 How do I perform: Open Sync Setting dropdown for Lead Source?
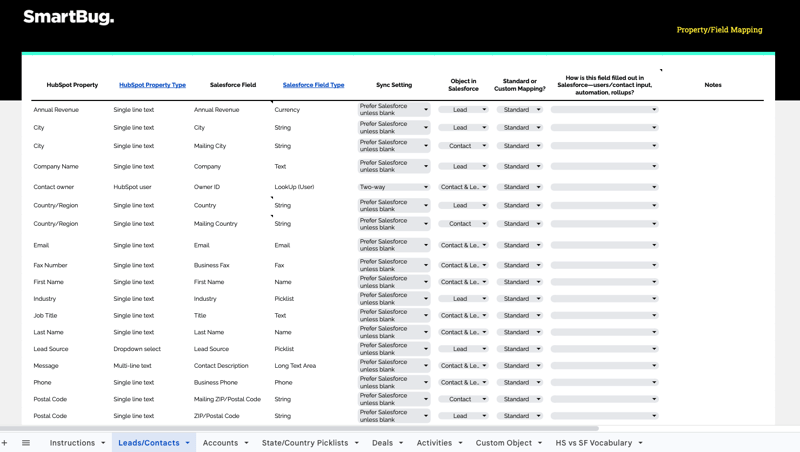pos(394,349)
